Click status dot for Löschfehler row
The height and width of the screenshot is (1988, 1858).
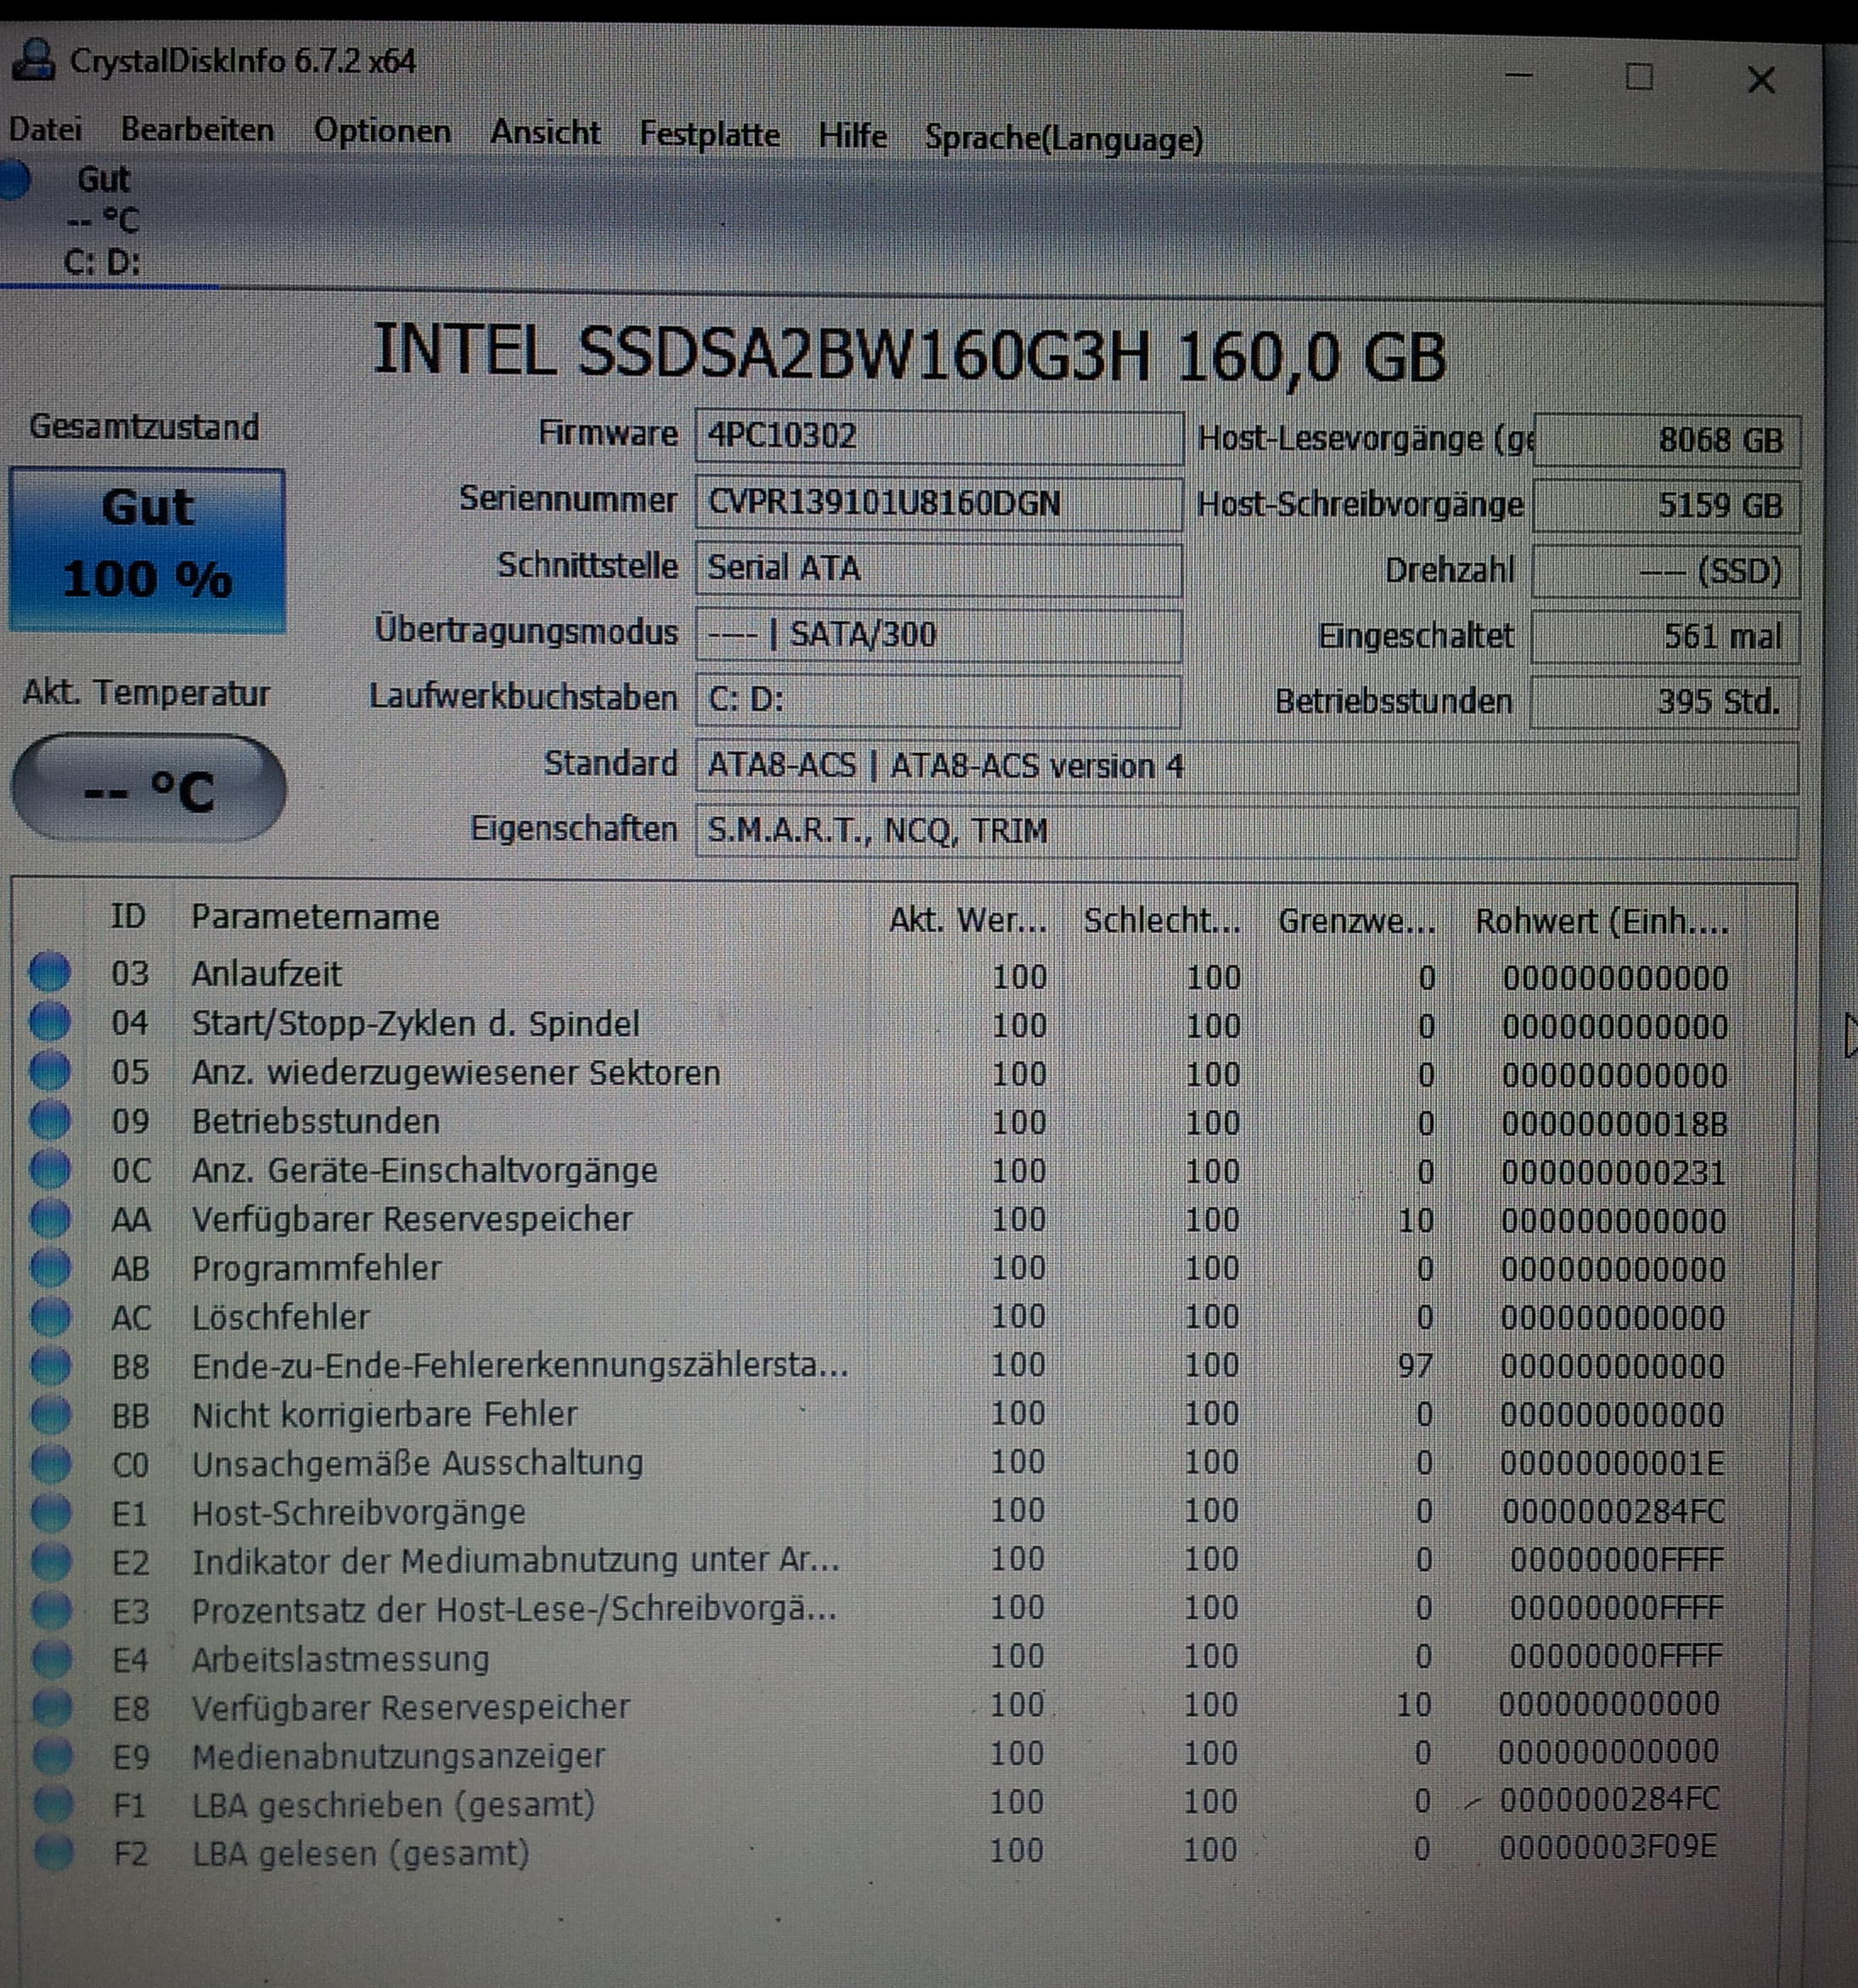(x=50, y=1316)
